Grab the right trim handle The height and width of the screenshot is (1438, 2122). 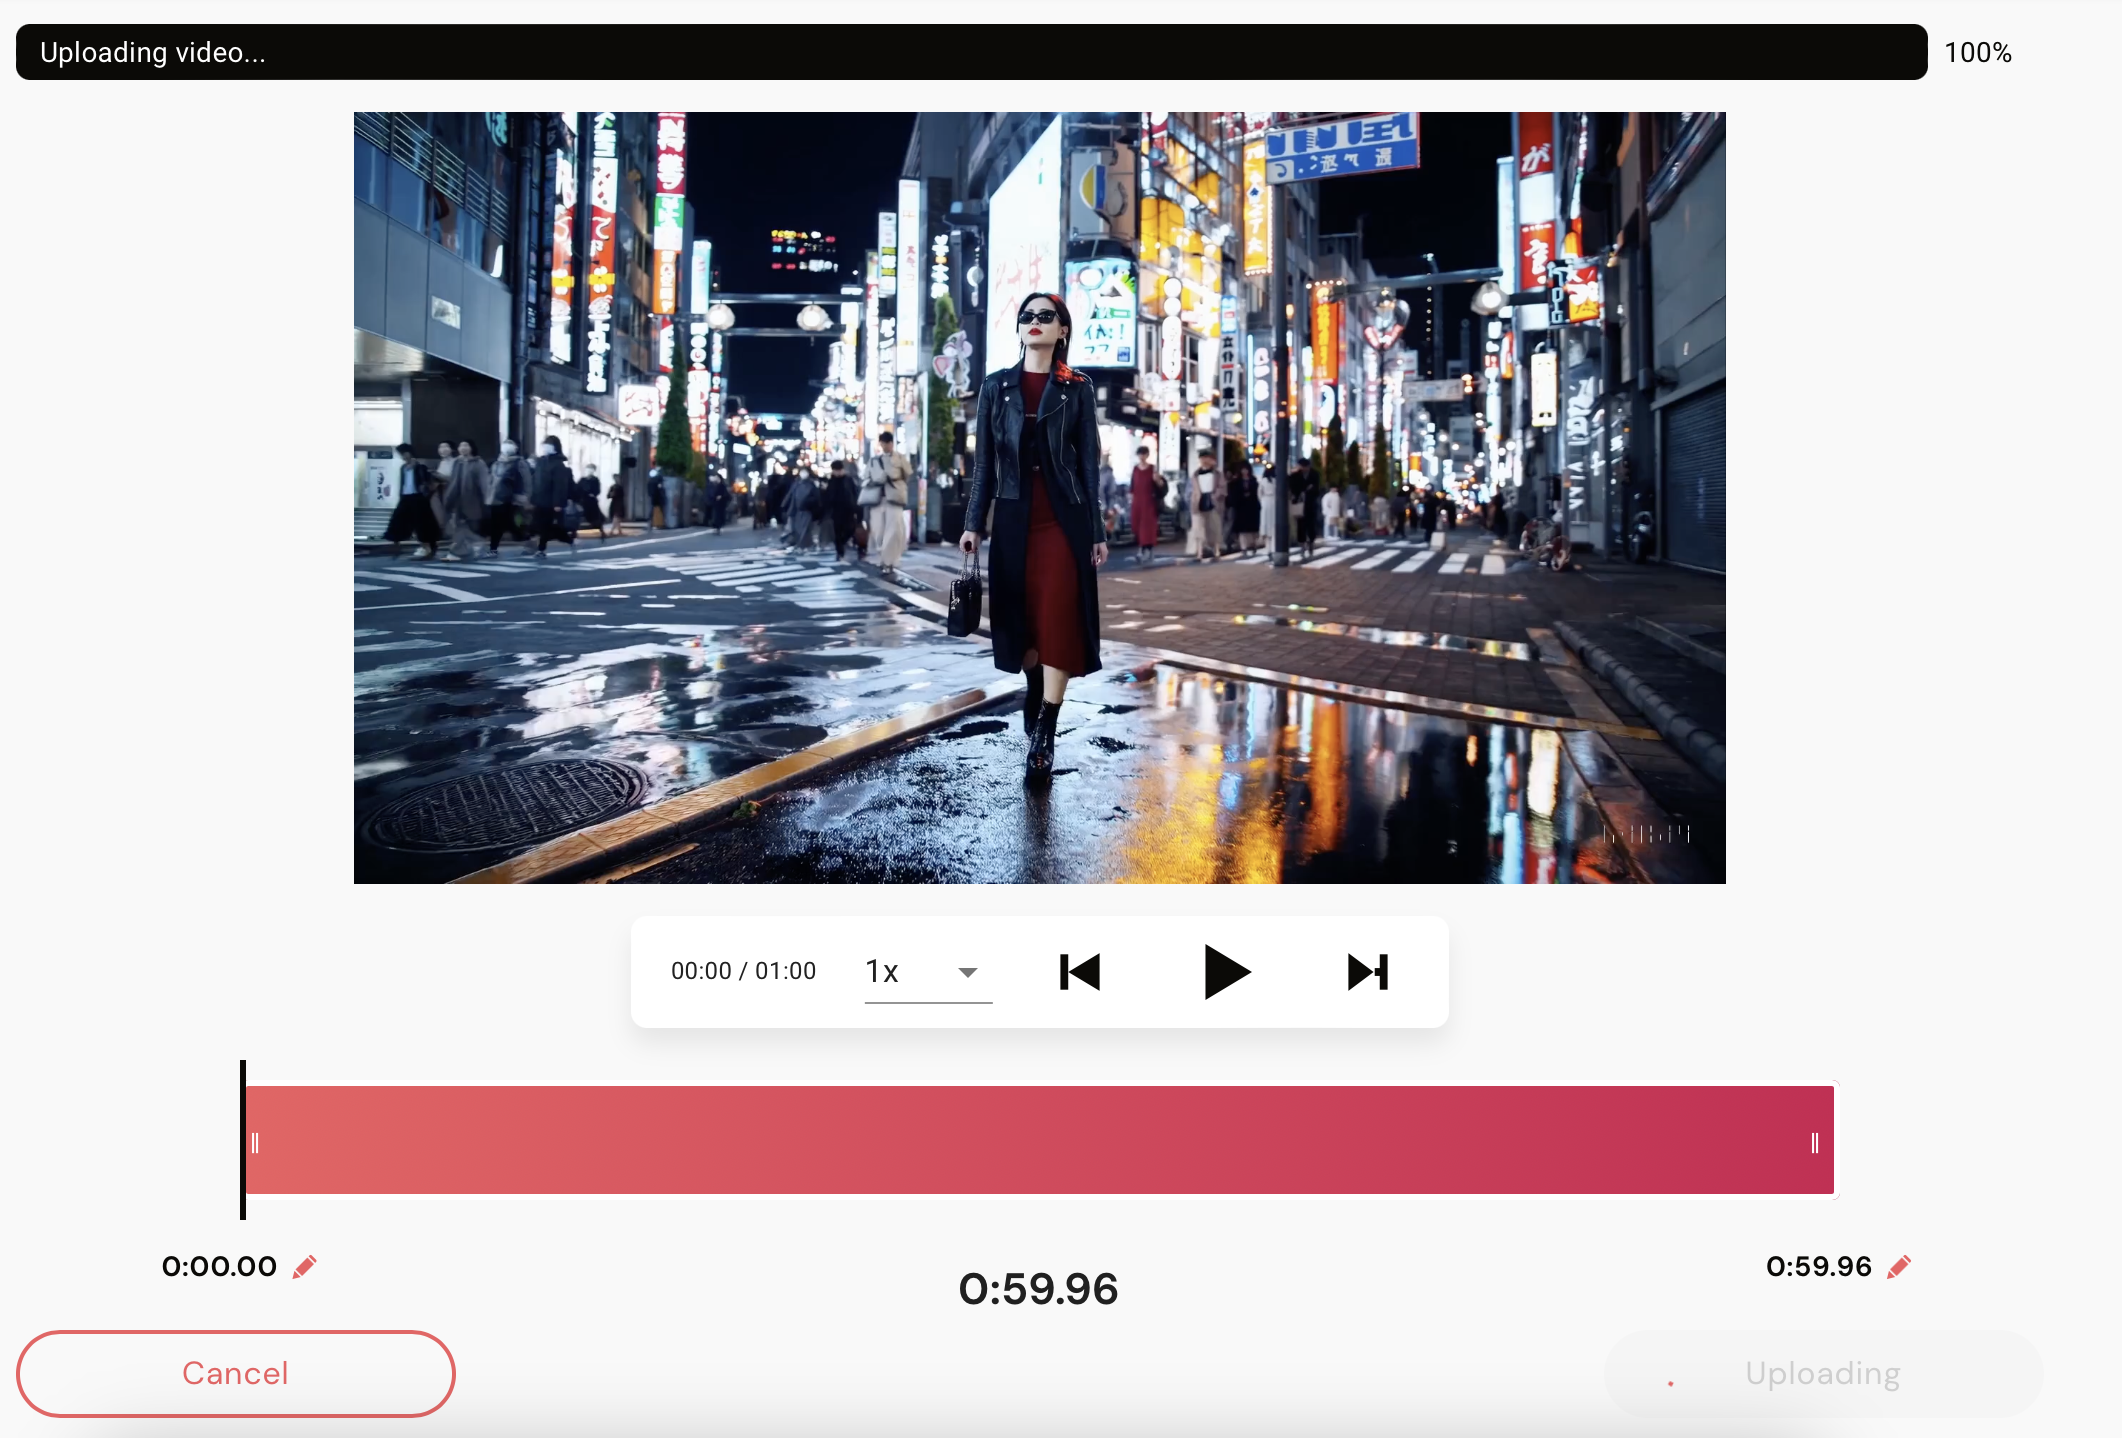pyautogui.click(x=1814, y=1143)
